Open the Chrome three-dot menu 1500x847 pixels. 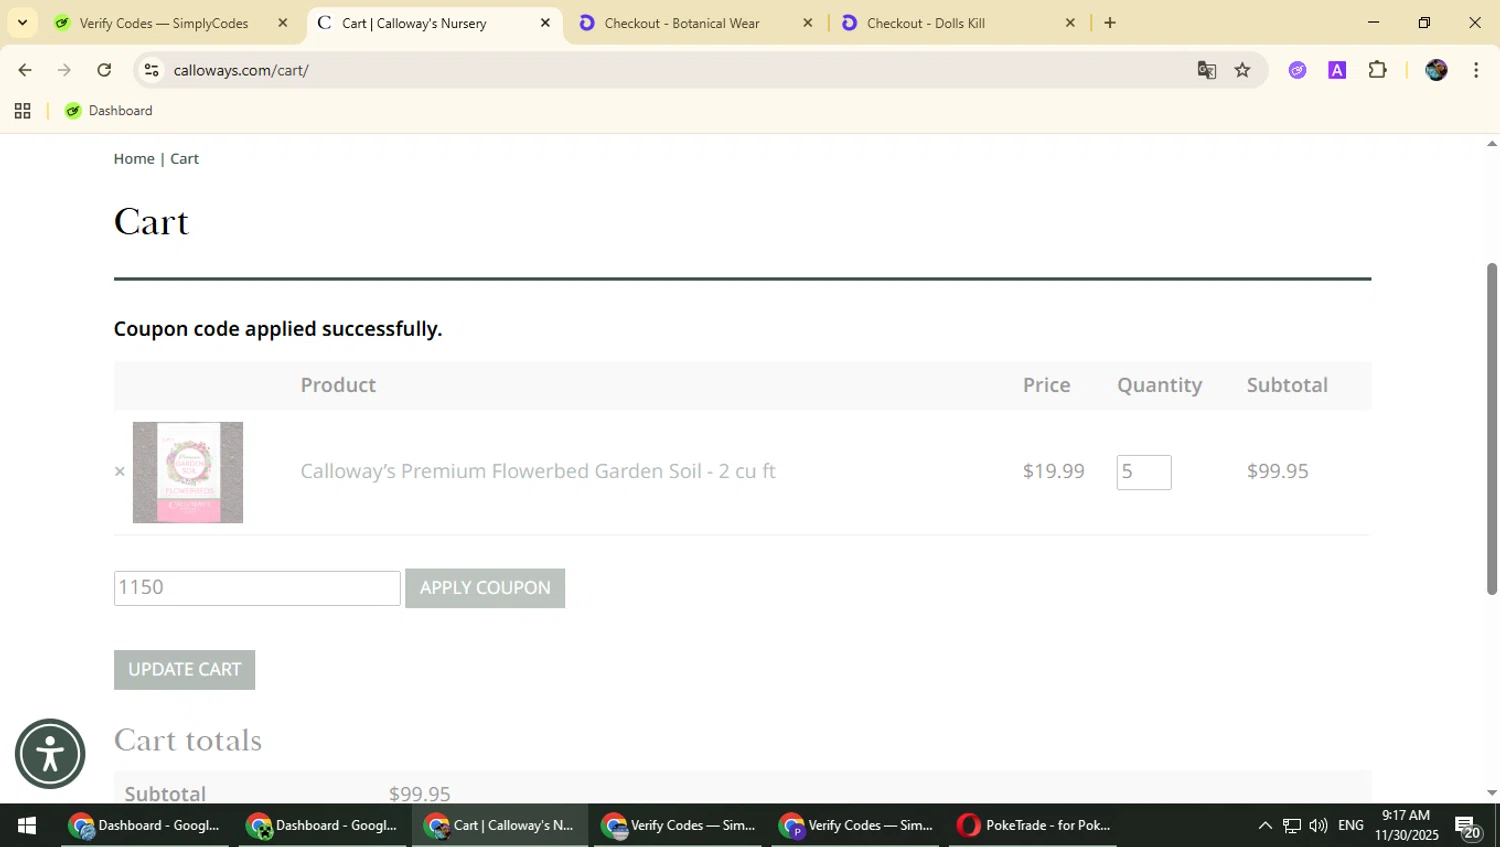[x=1476, y=70]
